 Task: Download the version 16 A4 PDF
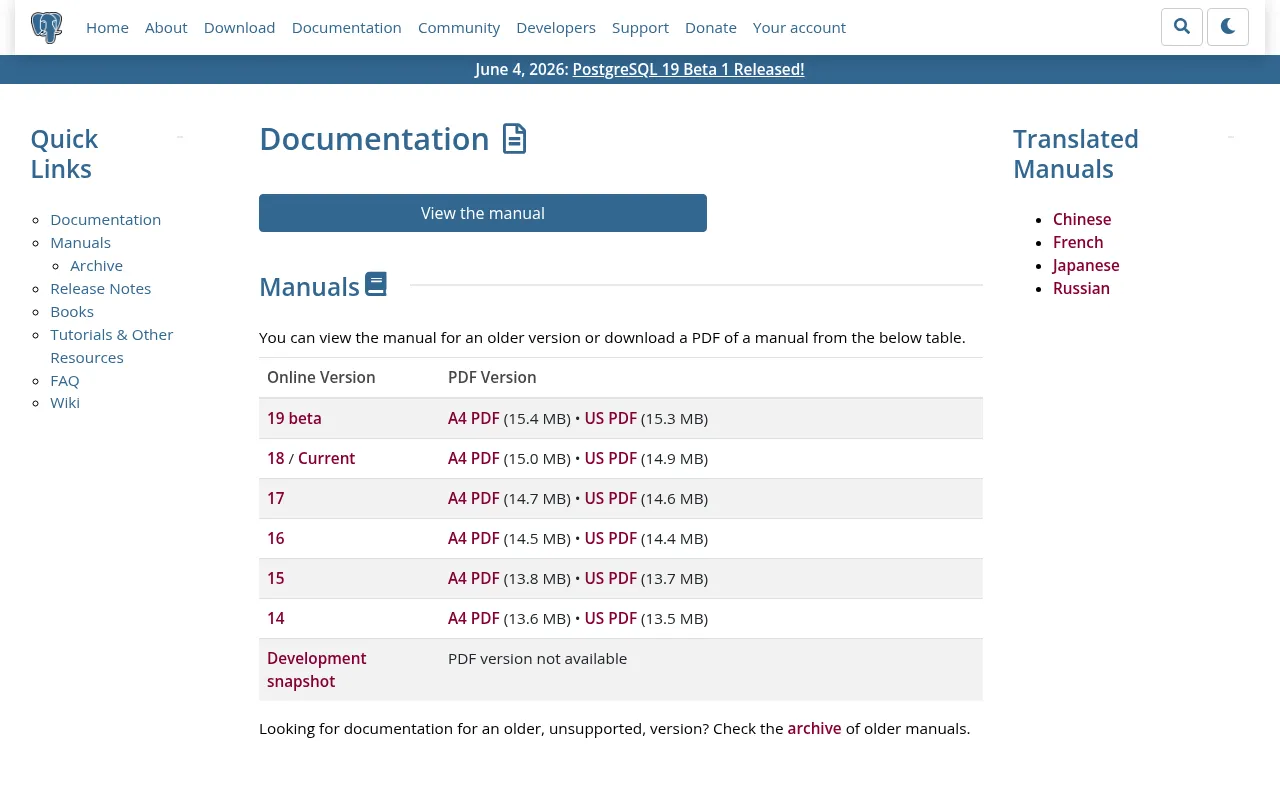474,539
